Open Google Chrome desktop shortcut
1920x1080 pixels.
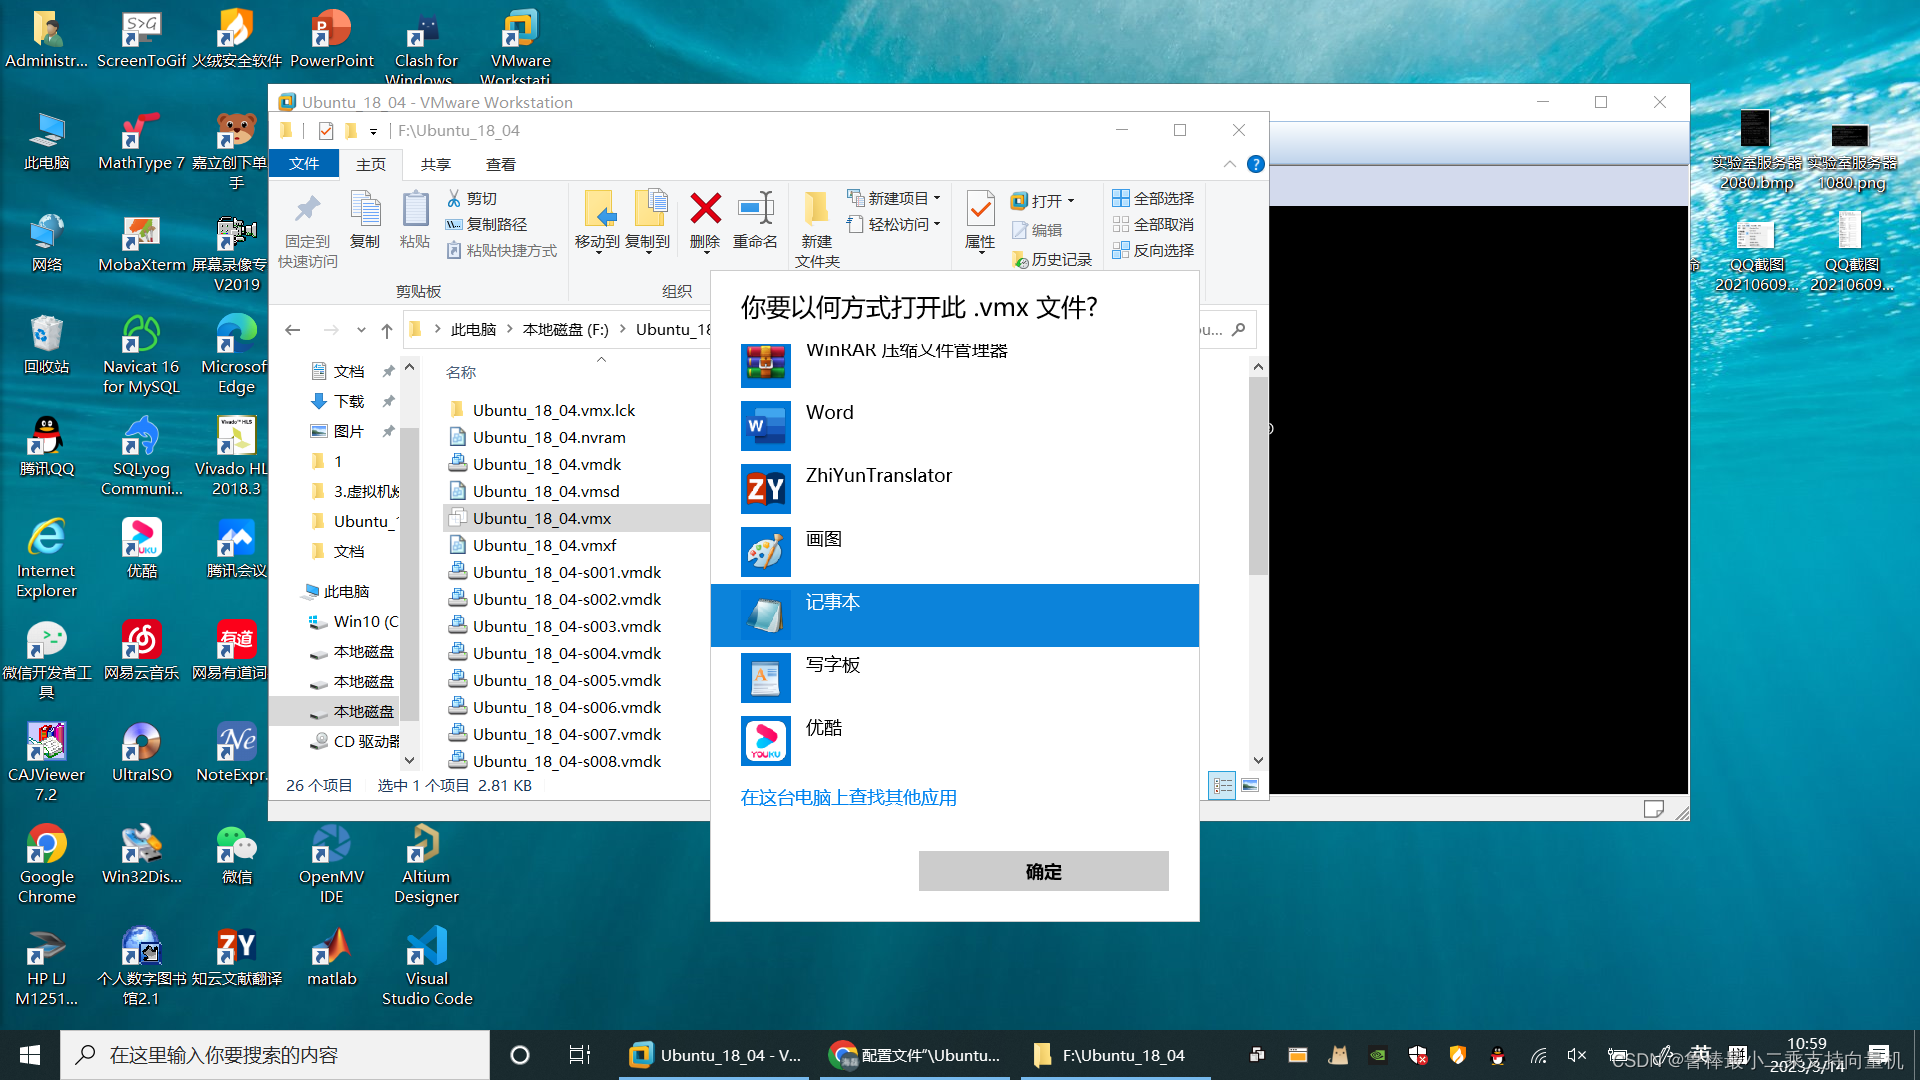pos(47,864)
